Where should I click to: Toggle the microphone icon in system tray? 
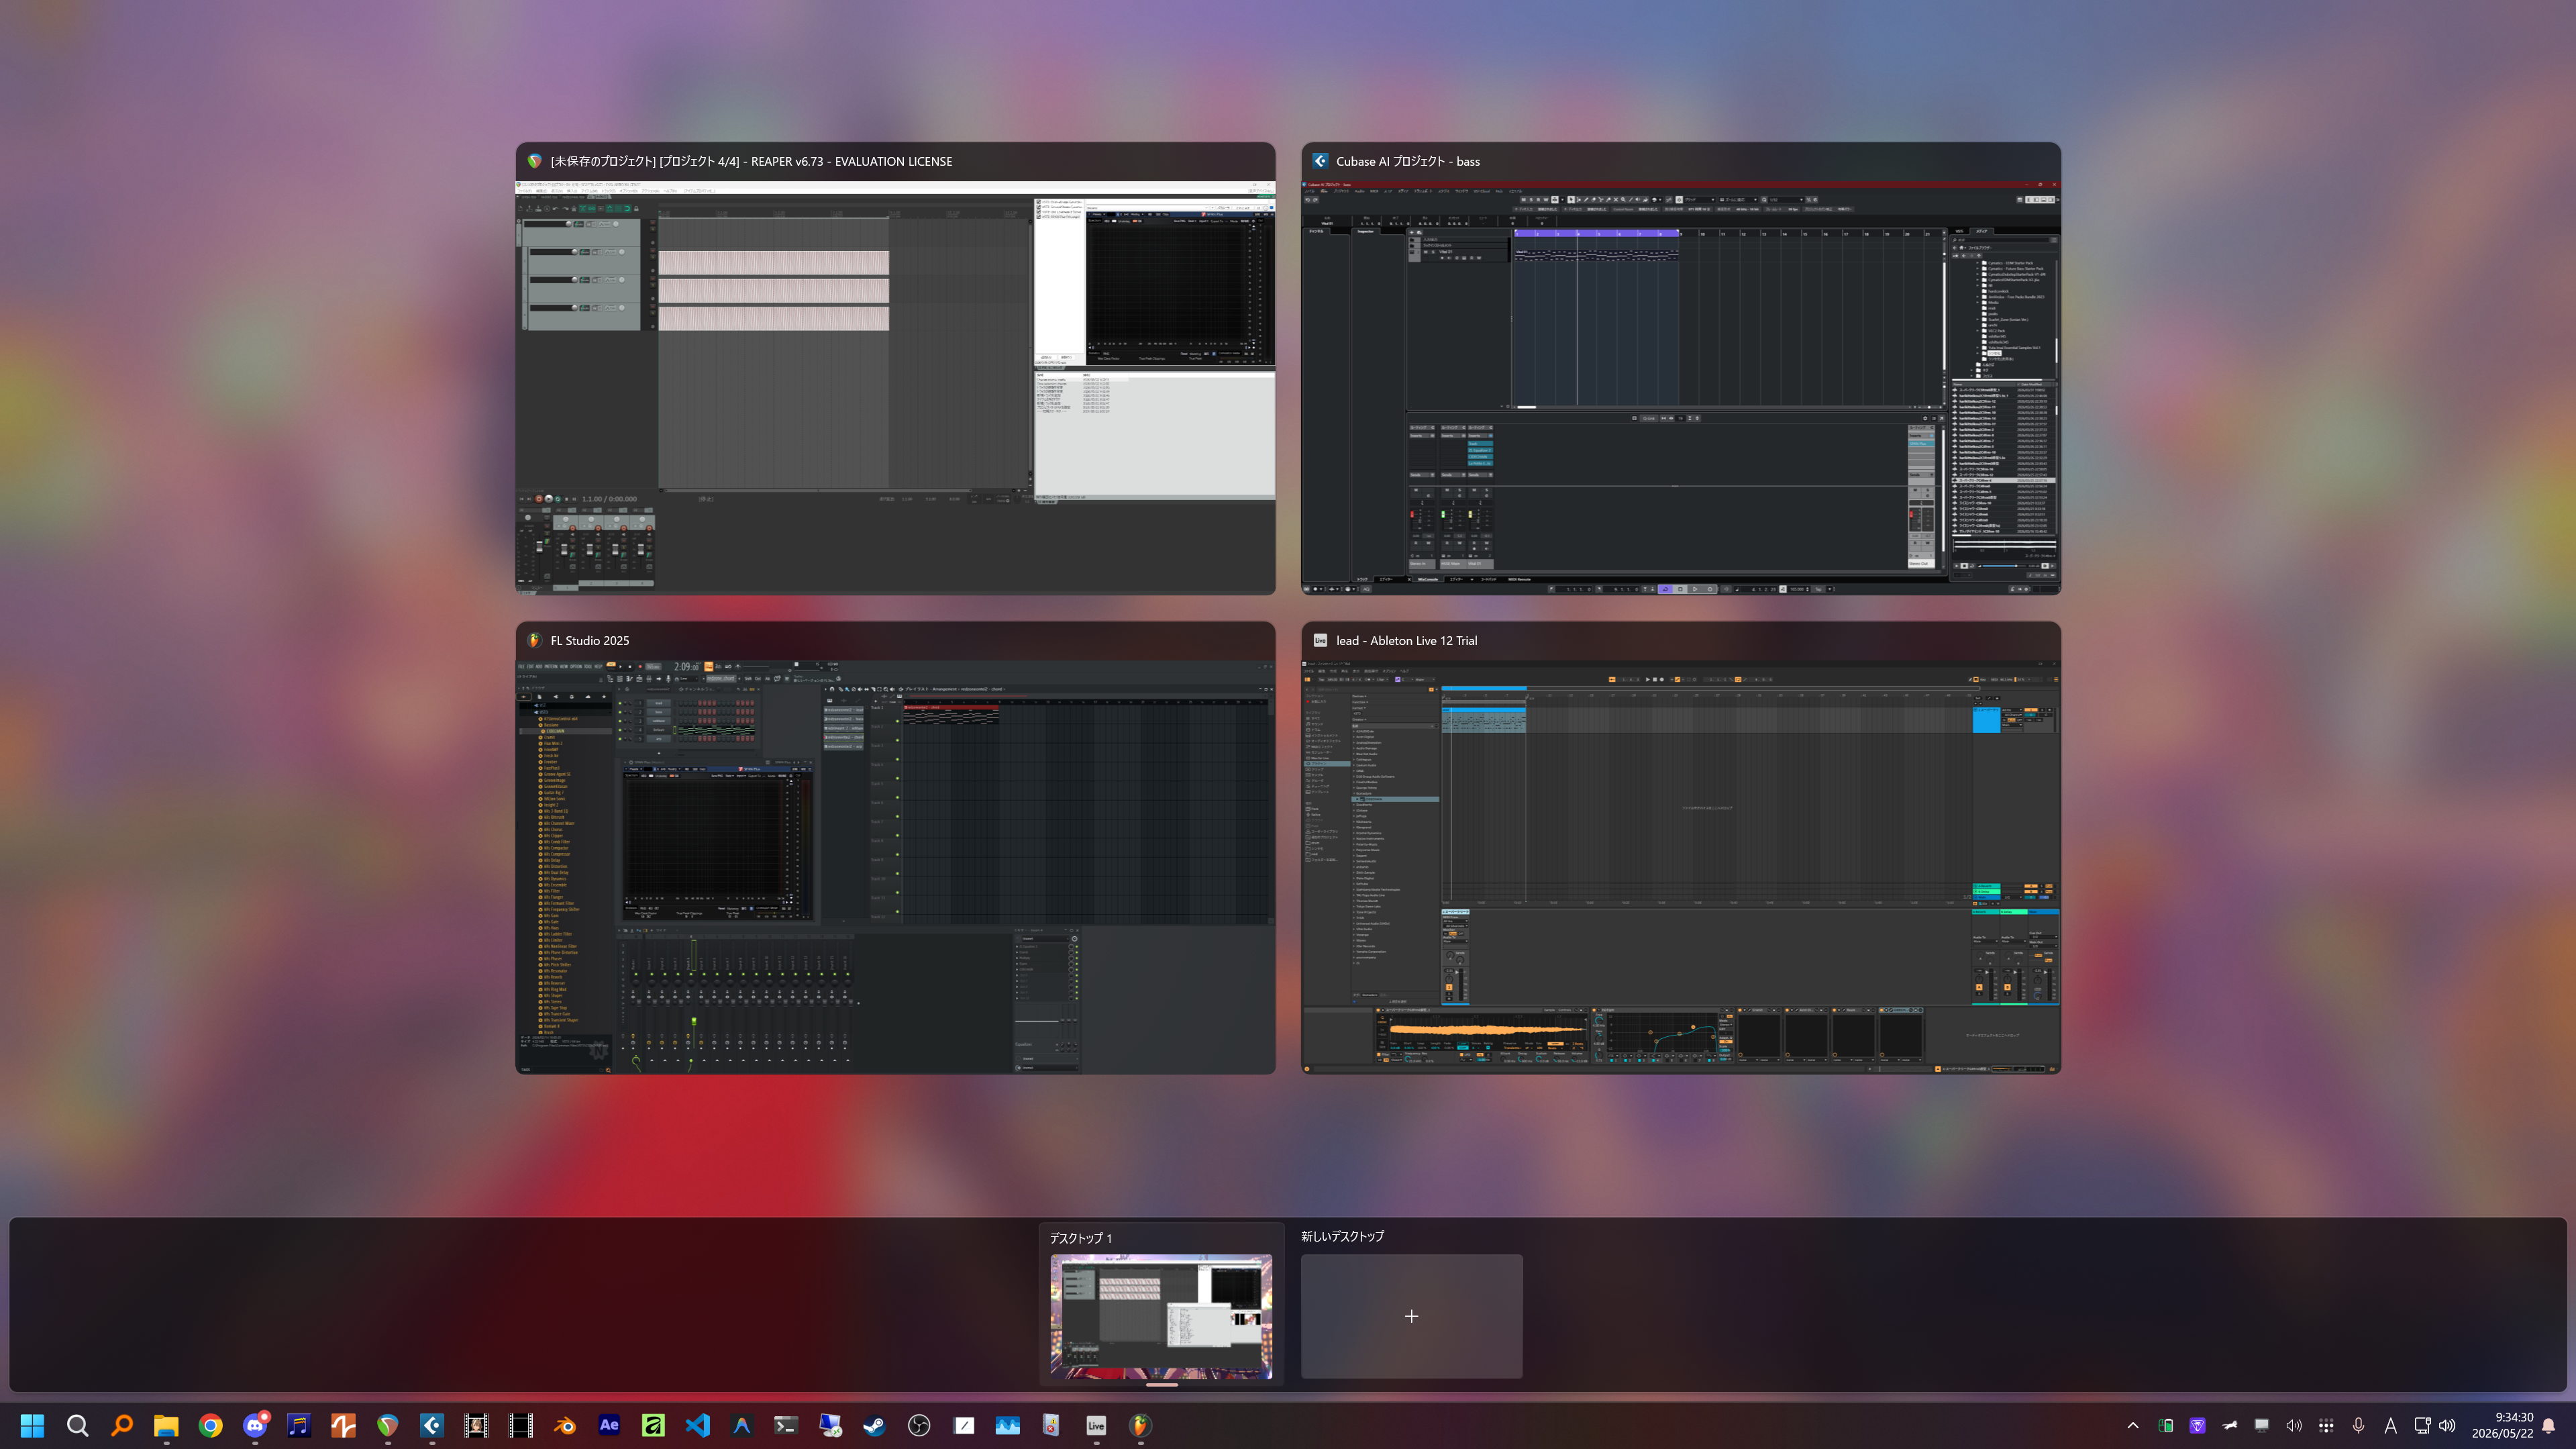tap(2358, 1425)
